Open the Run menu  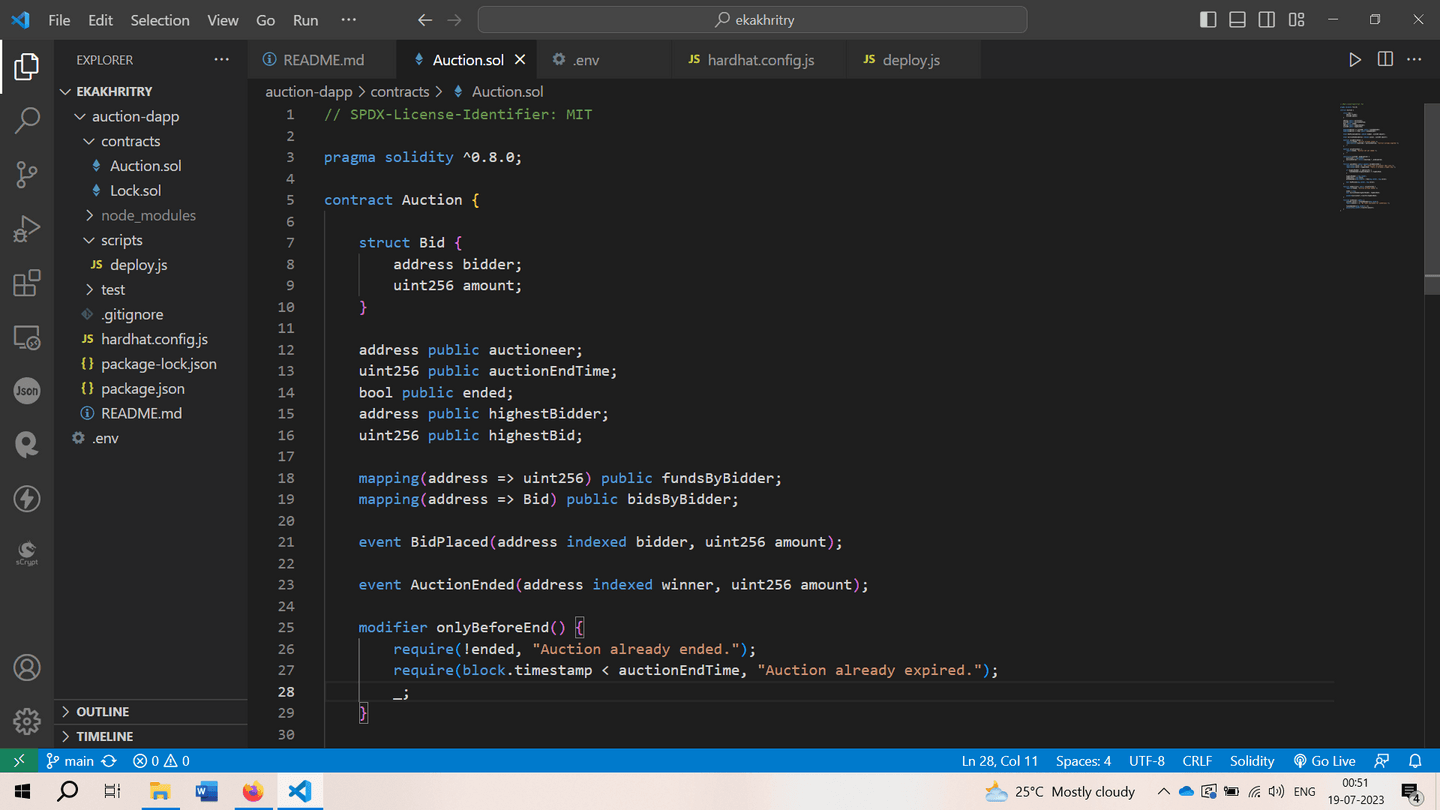pyautogui.click(x=306, y=20)
